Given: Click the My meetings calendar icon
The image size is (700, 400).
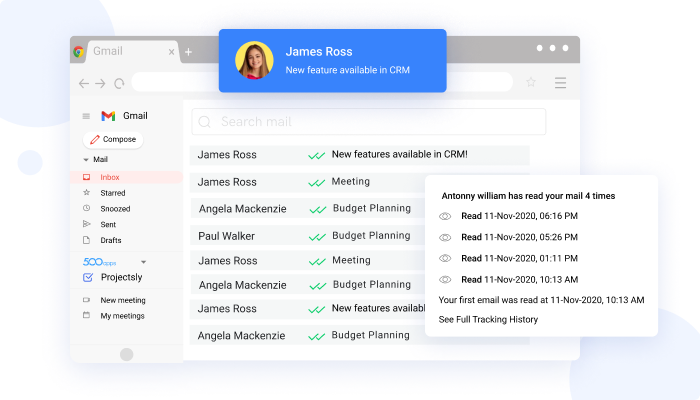Looking at the screenshot, I should 87,315.
